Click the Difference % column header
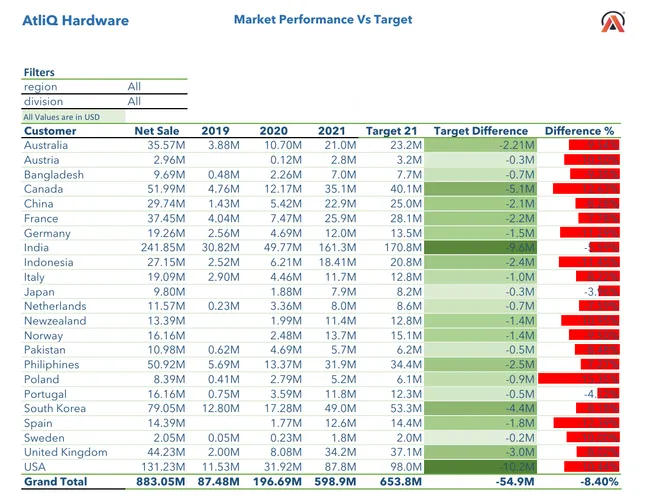Image resolution: width=650 pixels, height=500 pixels. (x=579, y=131)
